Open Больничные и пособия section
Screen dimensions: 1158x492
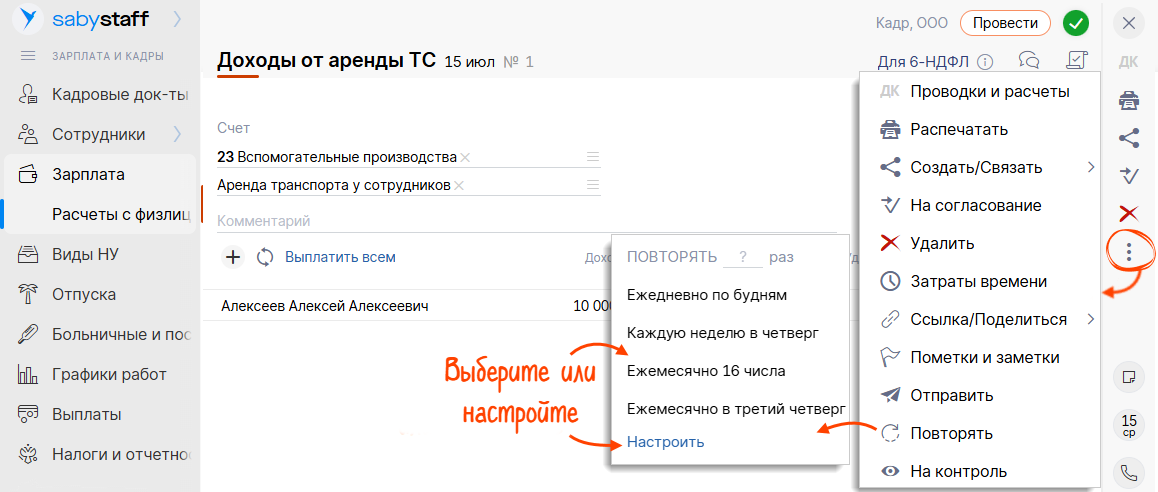(x=122, y=334)
